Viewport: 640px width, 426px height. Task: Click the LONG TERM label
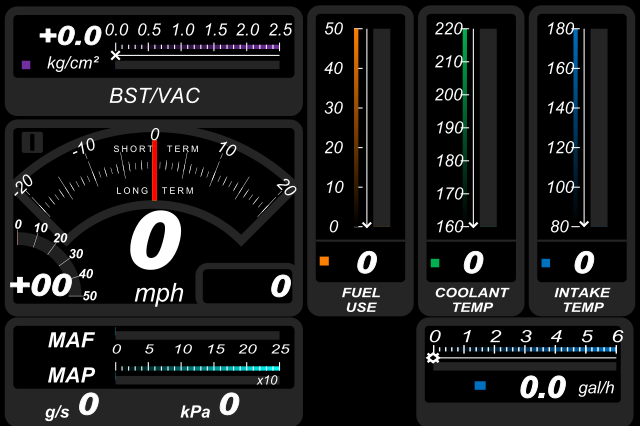pyautogui.click(x=155, y=191)
